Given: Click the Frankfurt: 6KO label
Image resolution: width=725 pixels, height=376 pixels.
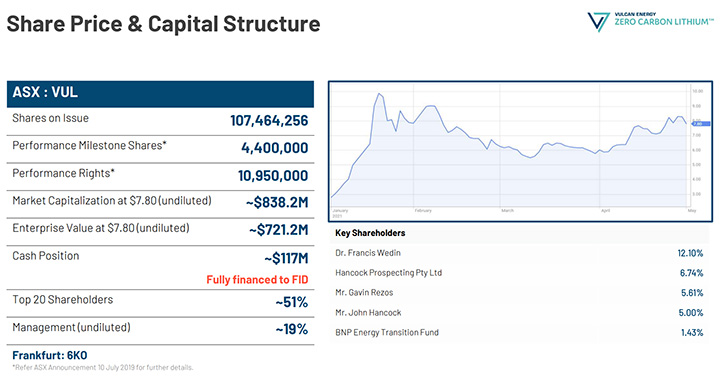Looking at the screenshot, I should (x=49, y=356).
